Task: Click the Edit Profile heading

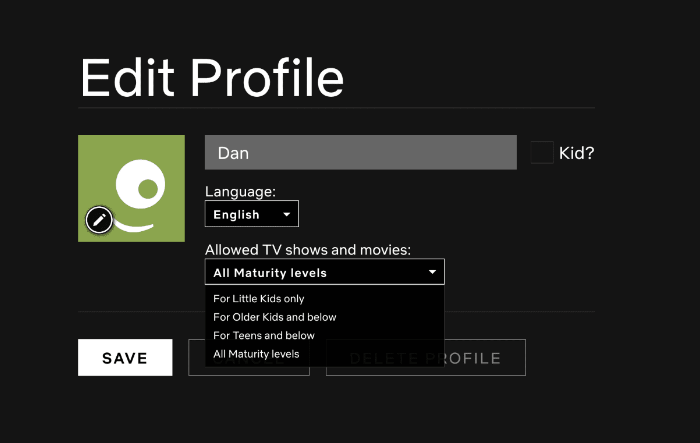Action: click(x=212, y=78)
